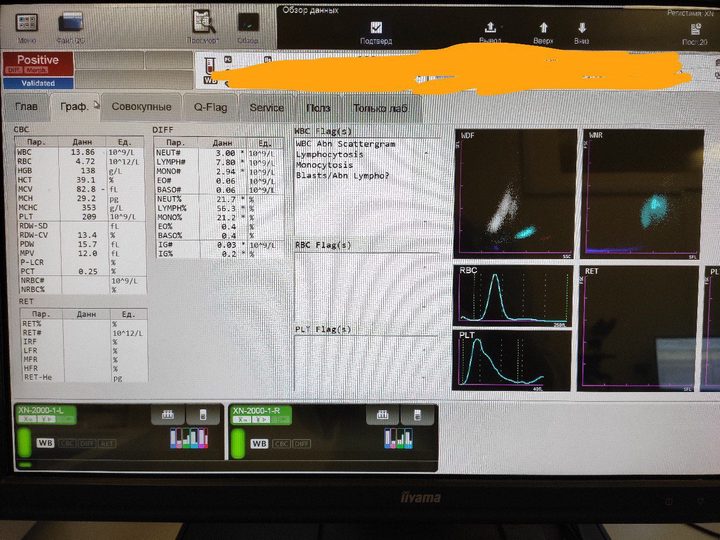The image size is (720, 540).
Task: Select the XN-2000-1-R analyzer button
Action: pyautogui.click(x=261, y=415)
